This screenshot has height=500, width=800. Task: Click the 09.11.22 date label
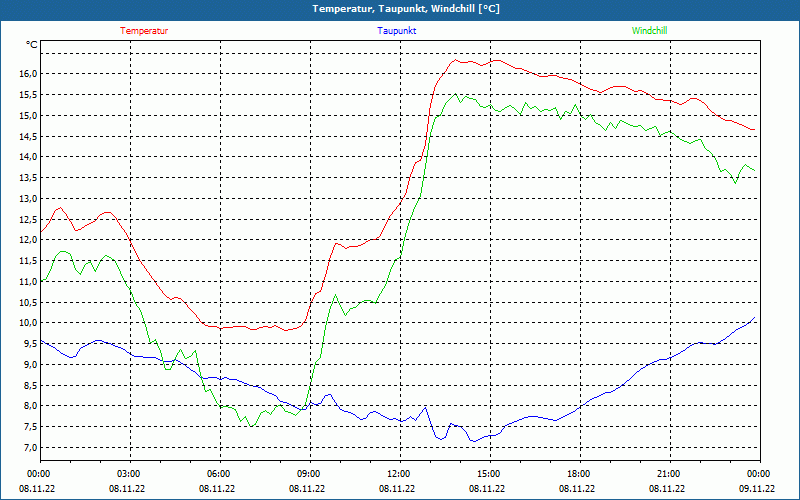(757, 488)
